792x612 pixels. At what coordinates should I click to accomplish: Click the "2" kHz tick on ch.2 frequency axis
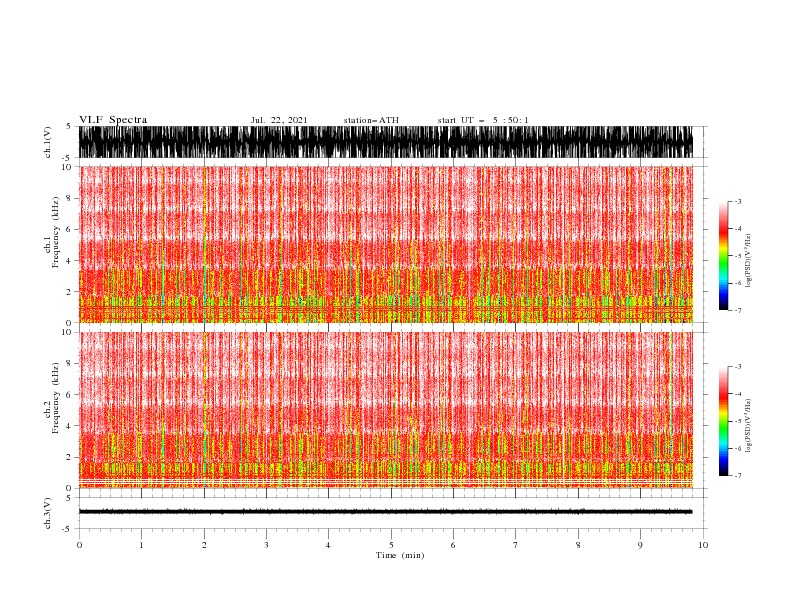[70, 457]
